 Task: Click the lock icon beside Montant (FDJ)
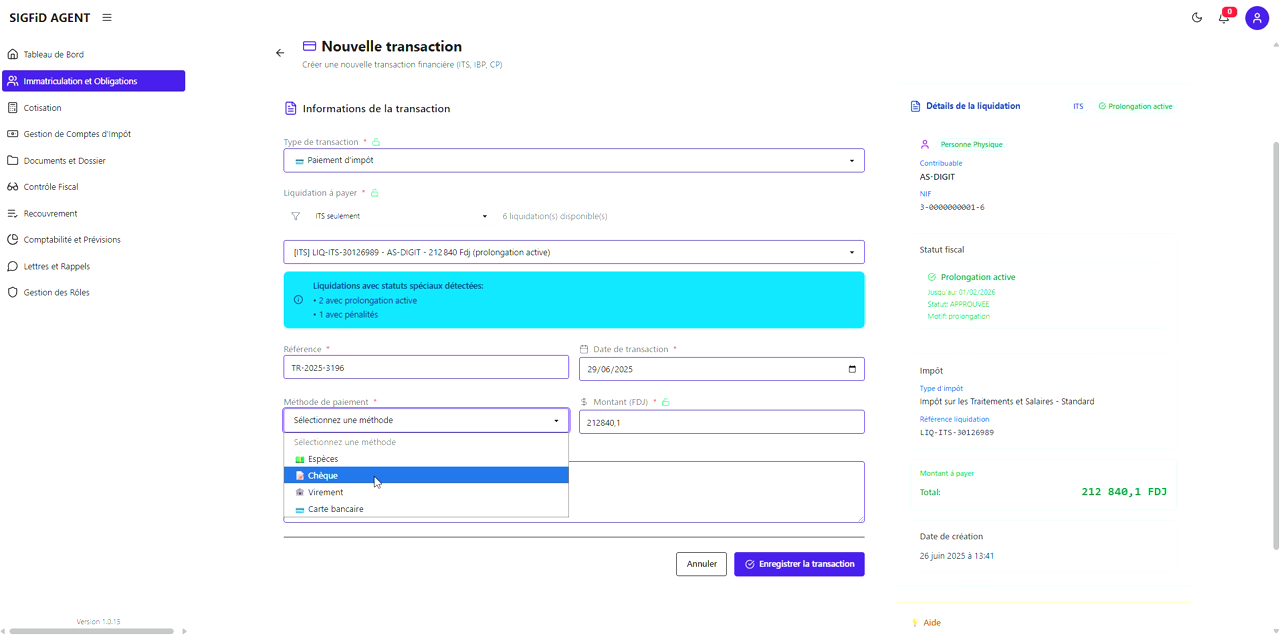pyautogui.click(x=666, y=402)
